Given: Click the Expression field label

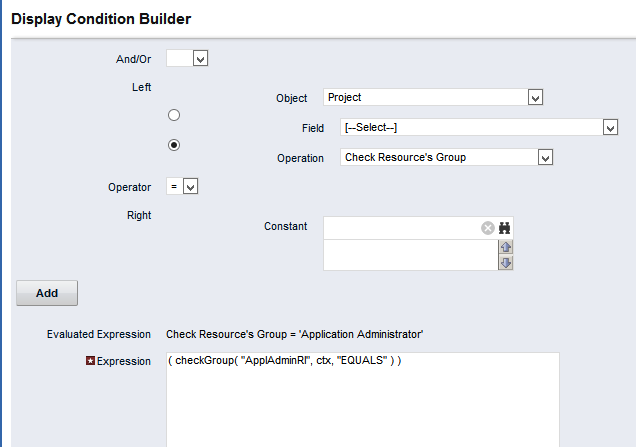Looking at the screenshot, I should click(x=123, y=361).
